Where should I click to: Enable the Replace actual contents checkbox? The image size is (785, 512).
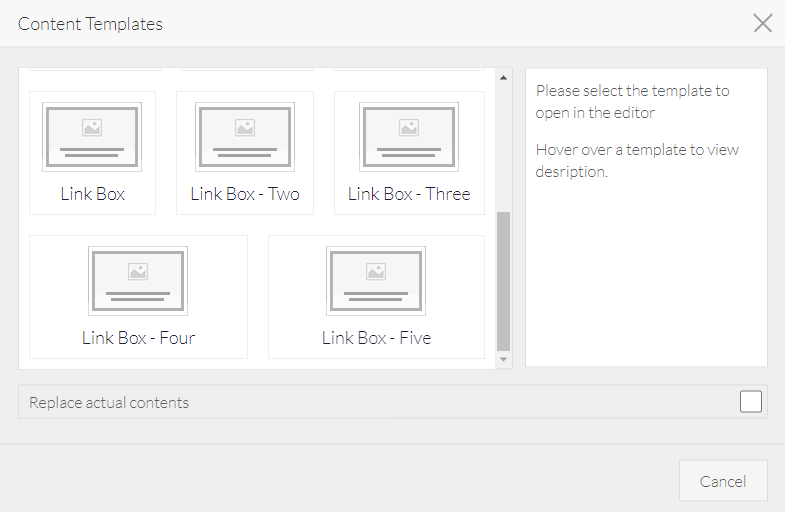750,401
